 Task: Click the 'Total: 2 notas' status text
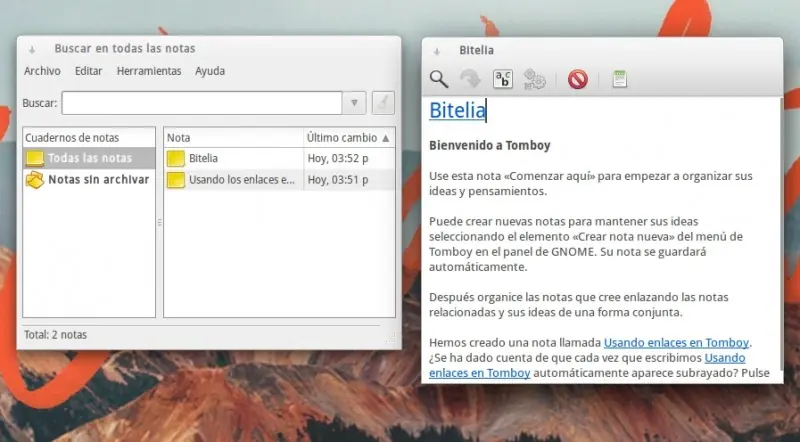pos(56,335)
